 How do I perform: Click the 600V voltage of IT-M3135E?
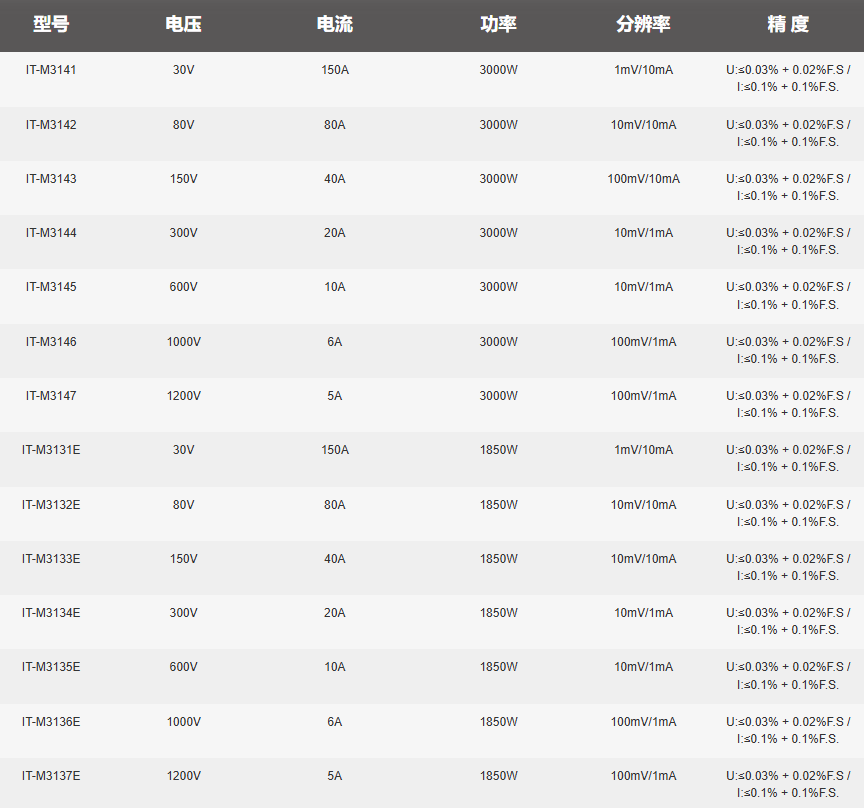pyautogui.click(x=183, y=667)
